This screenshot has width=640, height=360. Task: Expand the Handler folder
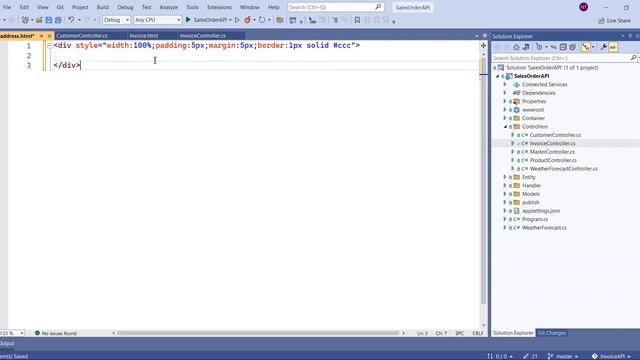click(x=505, y=185)
